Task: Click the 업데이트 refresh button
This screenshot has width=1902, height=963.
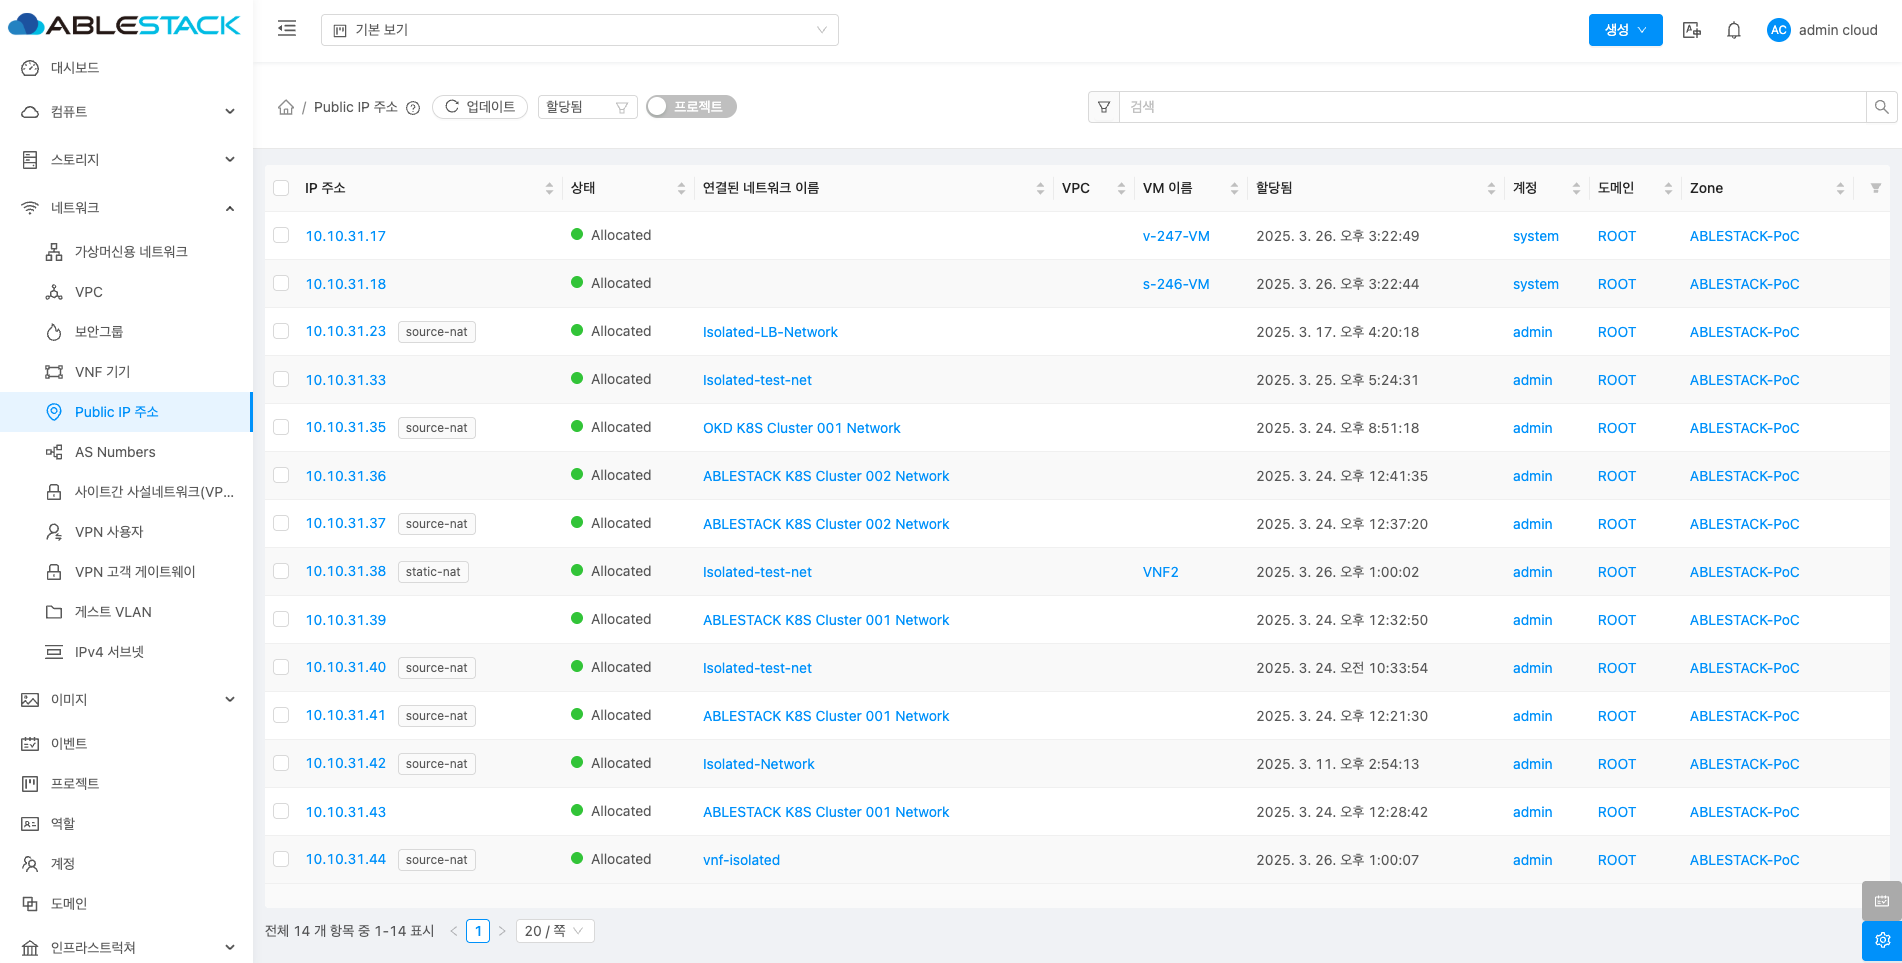Action: (x=480, y=107)
